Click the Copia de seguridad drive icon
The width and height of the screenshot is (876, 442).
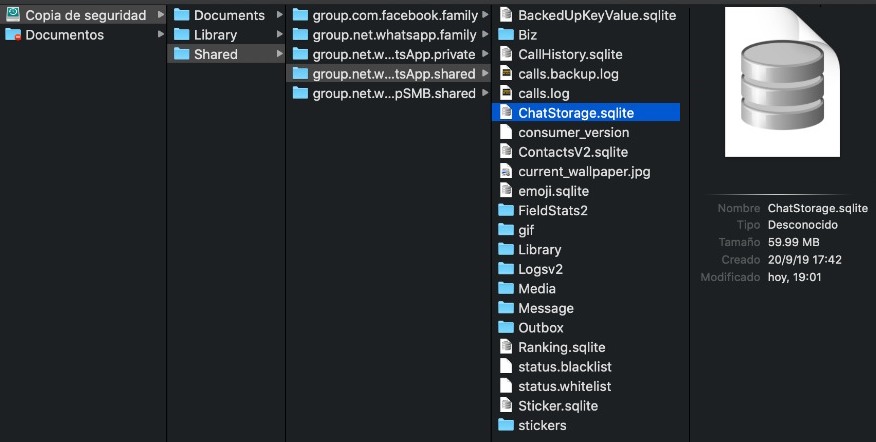tap(13, 15)
